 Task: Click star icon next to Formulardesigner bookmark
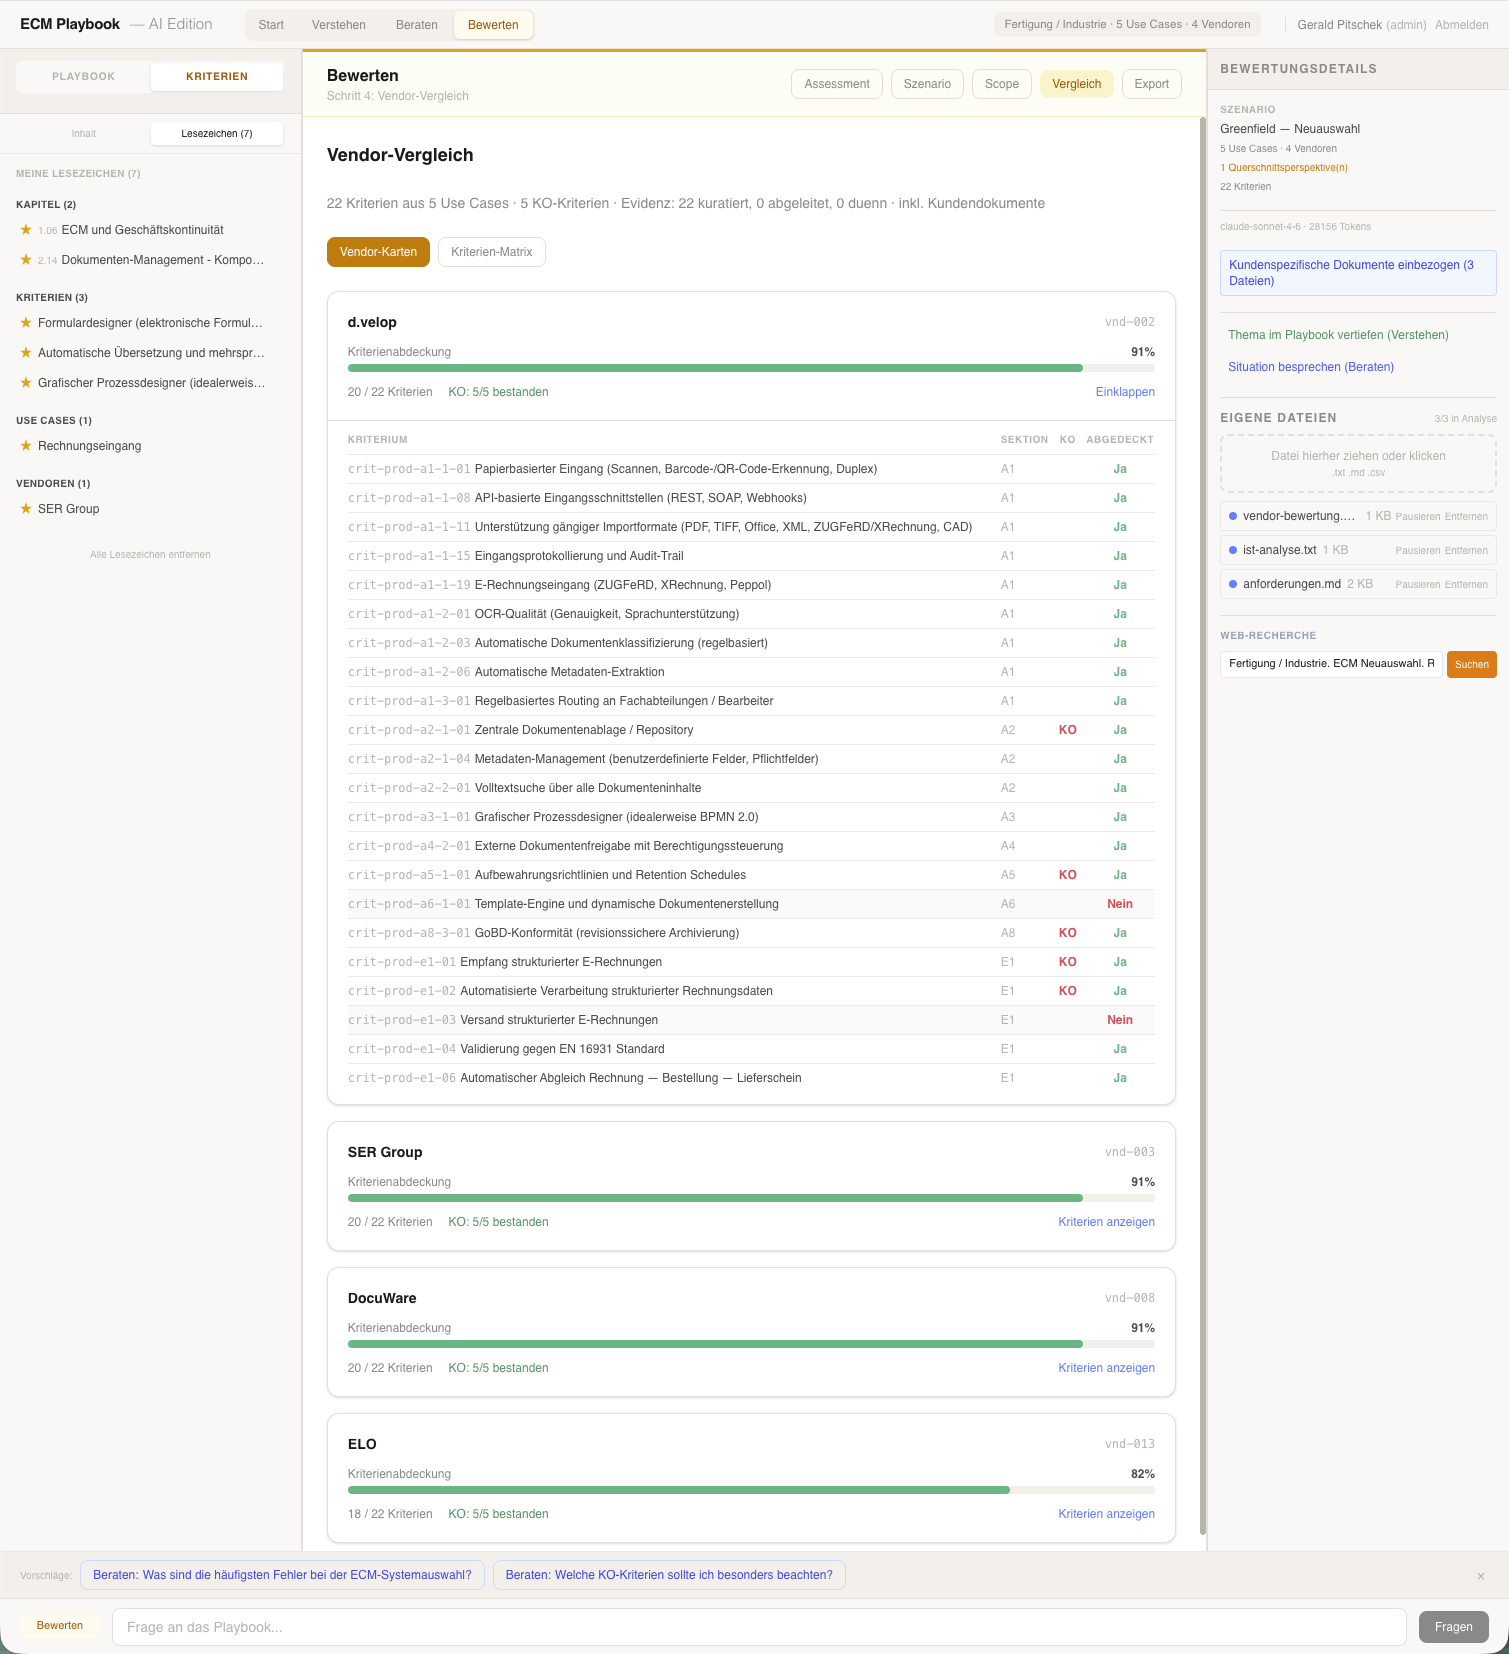tap(26, 323)
